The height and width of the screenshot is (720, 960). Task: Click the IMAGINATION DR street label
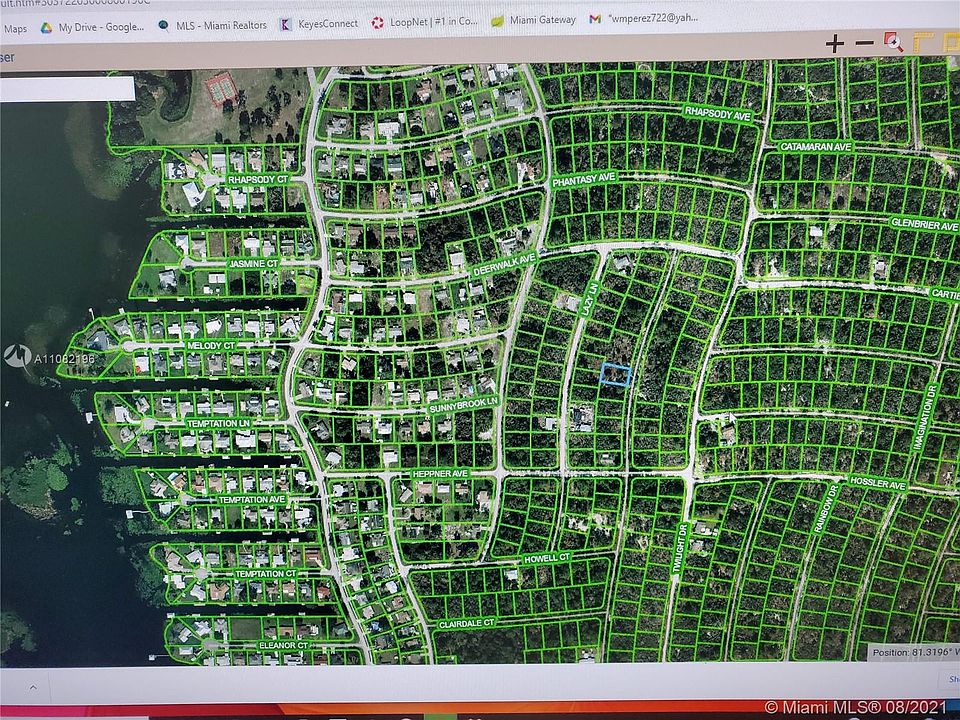point(924,417)
